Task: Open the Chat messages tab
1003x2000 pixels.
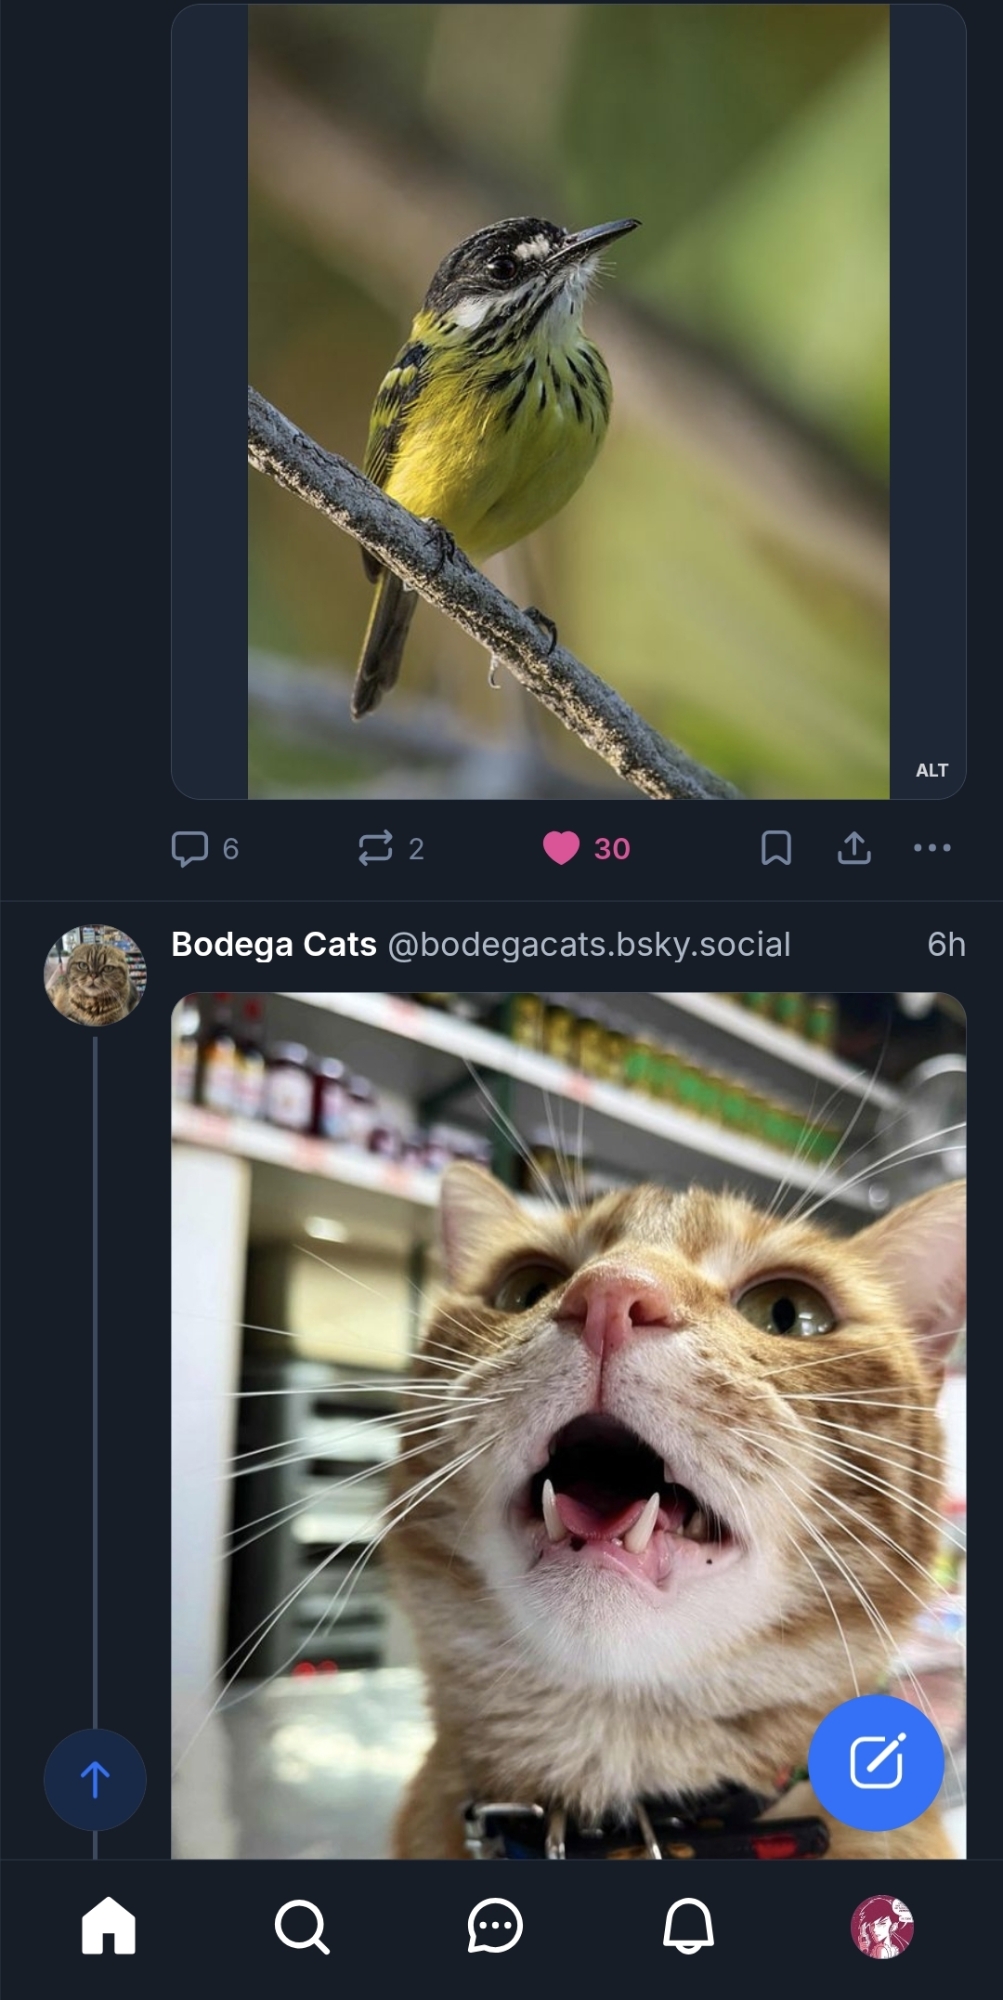Action: click(495, 1926)
